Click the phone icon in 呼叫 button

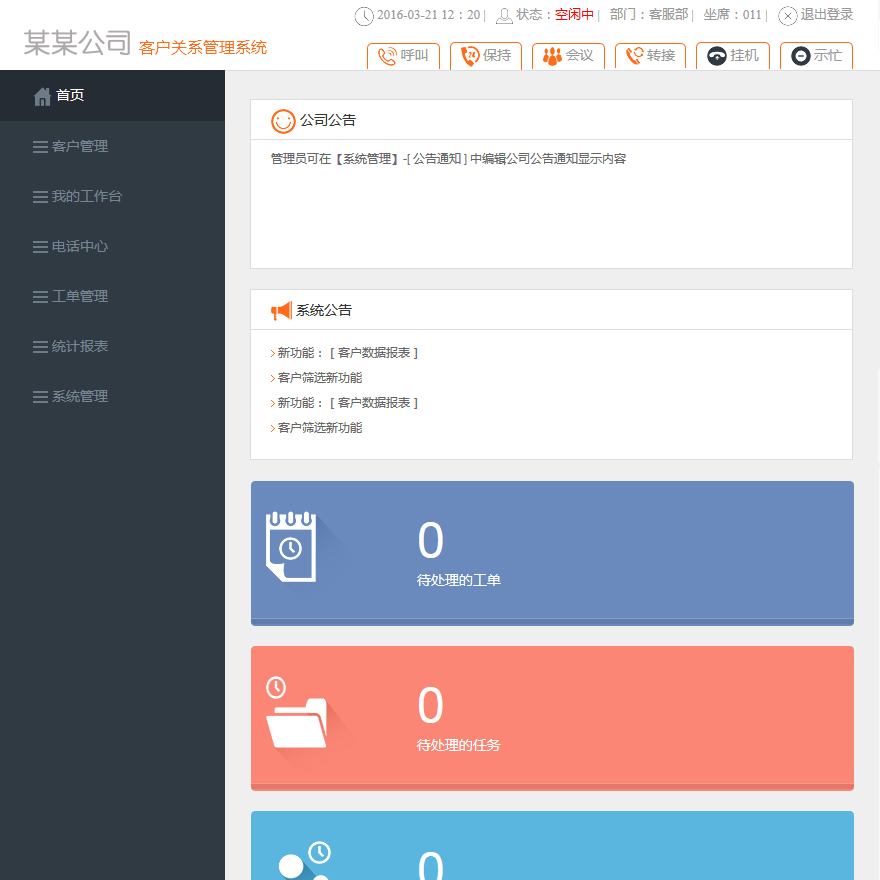click(x=387, y=56)
